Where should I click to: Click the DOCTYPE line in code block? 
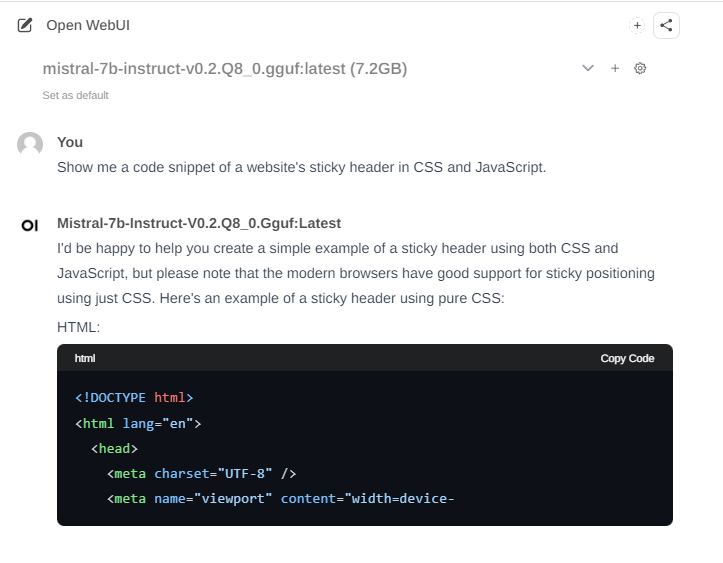[x=134, y=397]
